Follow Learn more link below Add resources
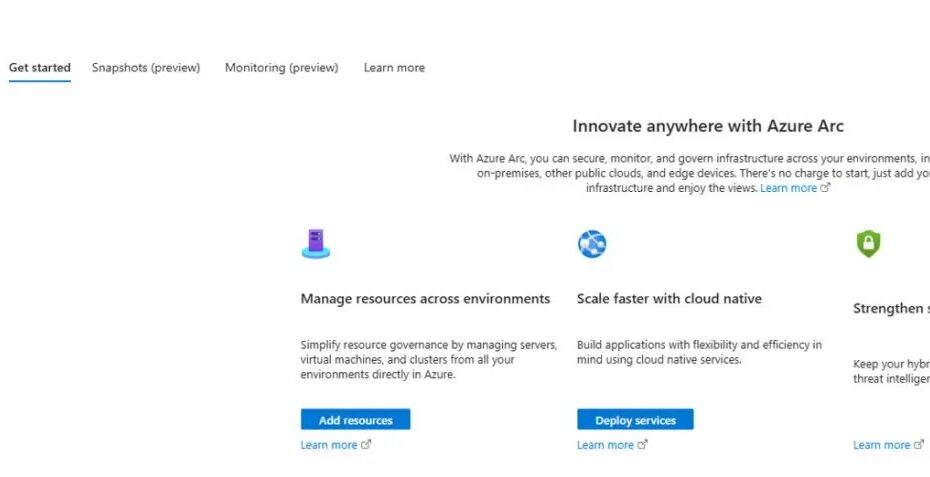The height and width of the screenshot is (477, 930). click(329, 445)
